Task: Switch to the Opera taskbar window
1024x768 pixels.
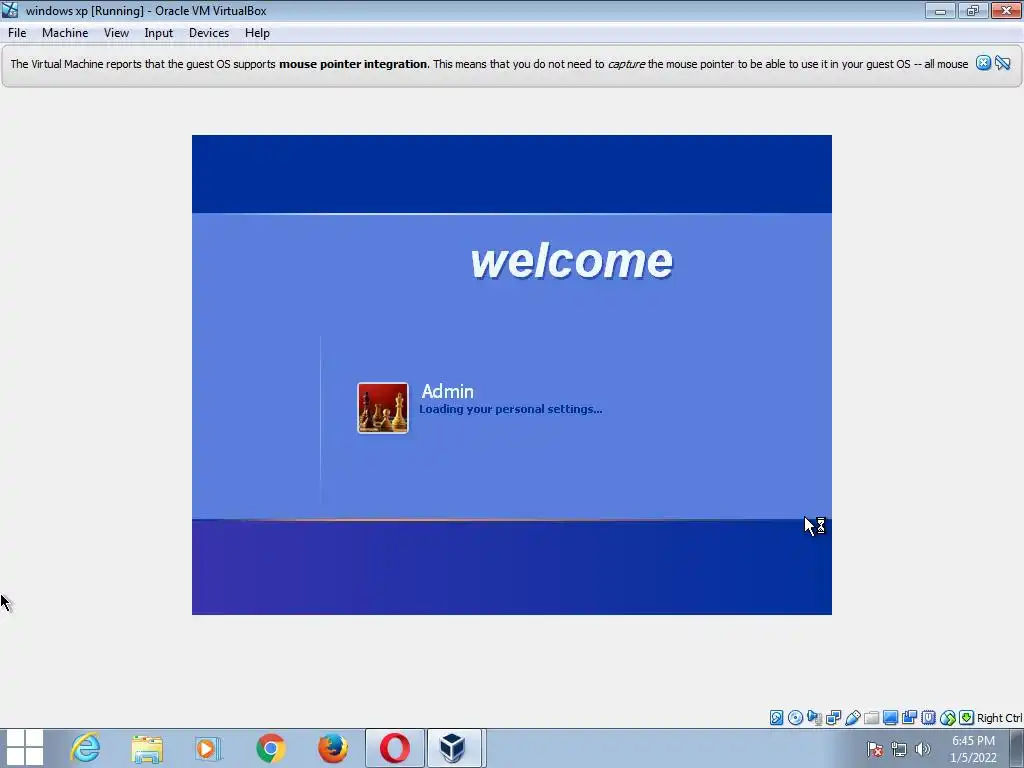Action: (394, 748)
